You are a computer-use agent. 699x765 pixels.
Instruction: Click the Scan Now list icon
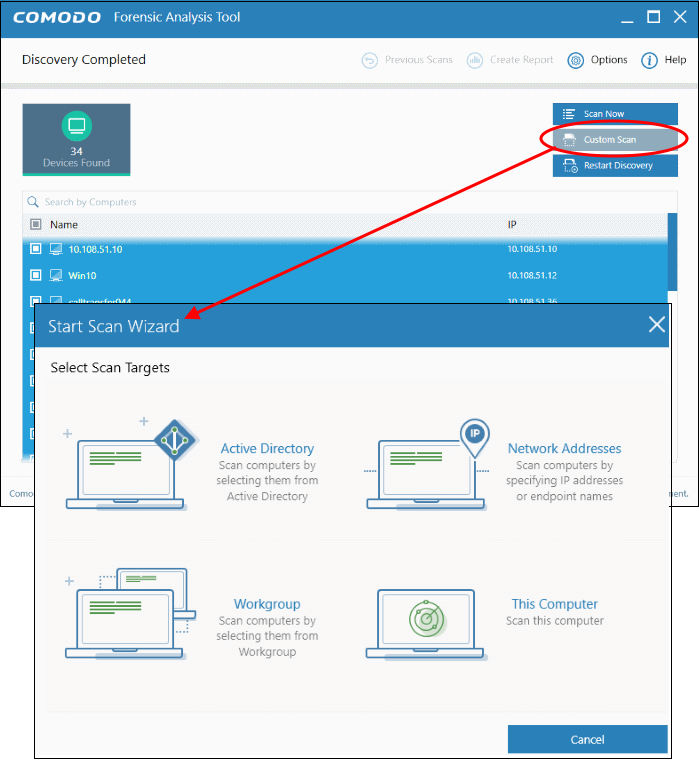[569, 114]
